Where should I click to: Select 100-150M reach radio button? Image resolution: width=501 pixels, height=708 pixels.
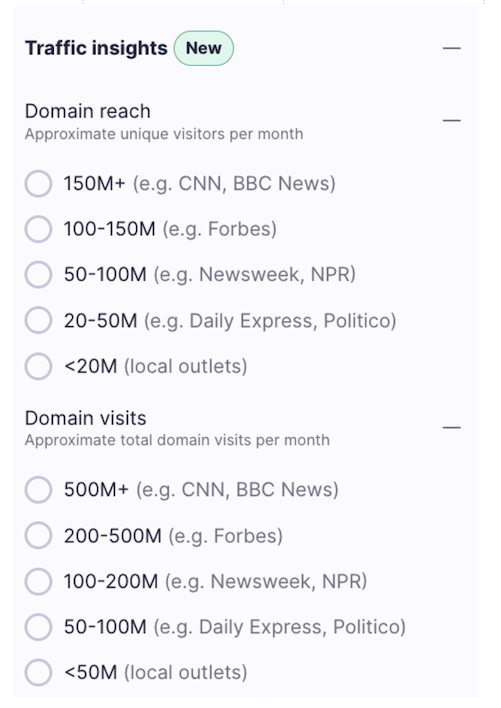point(38,229)
